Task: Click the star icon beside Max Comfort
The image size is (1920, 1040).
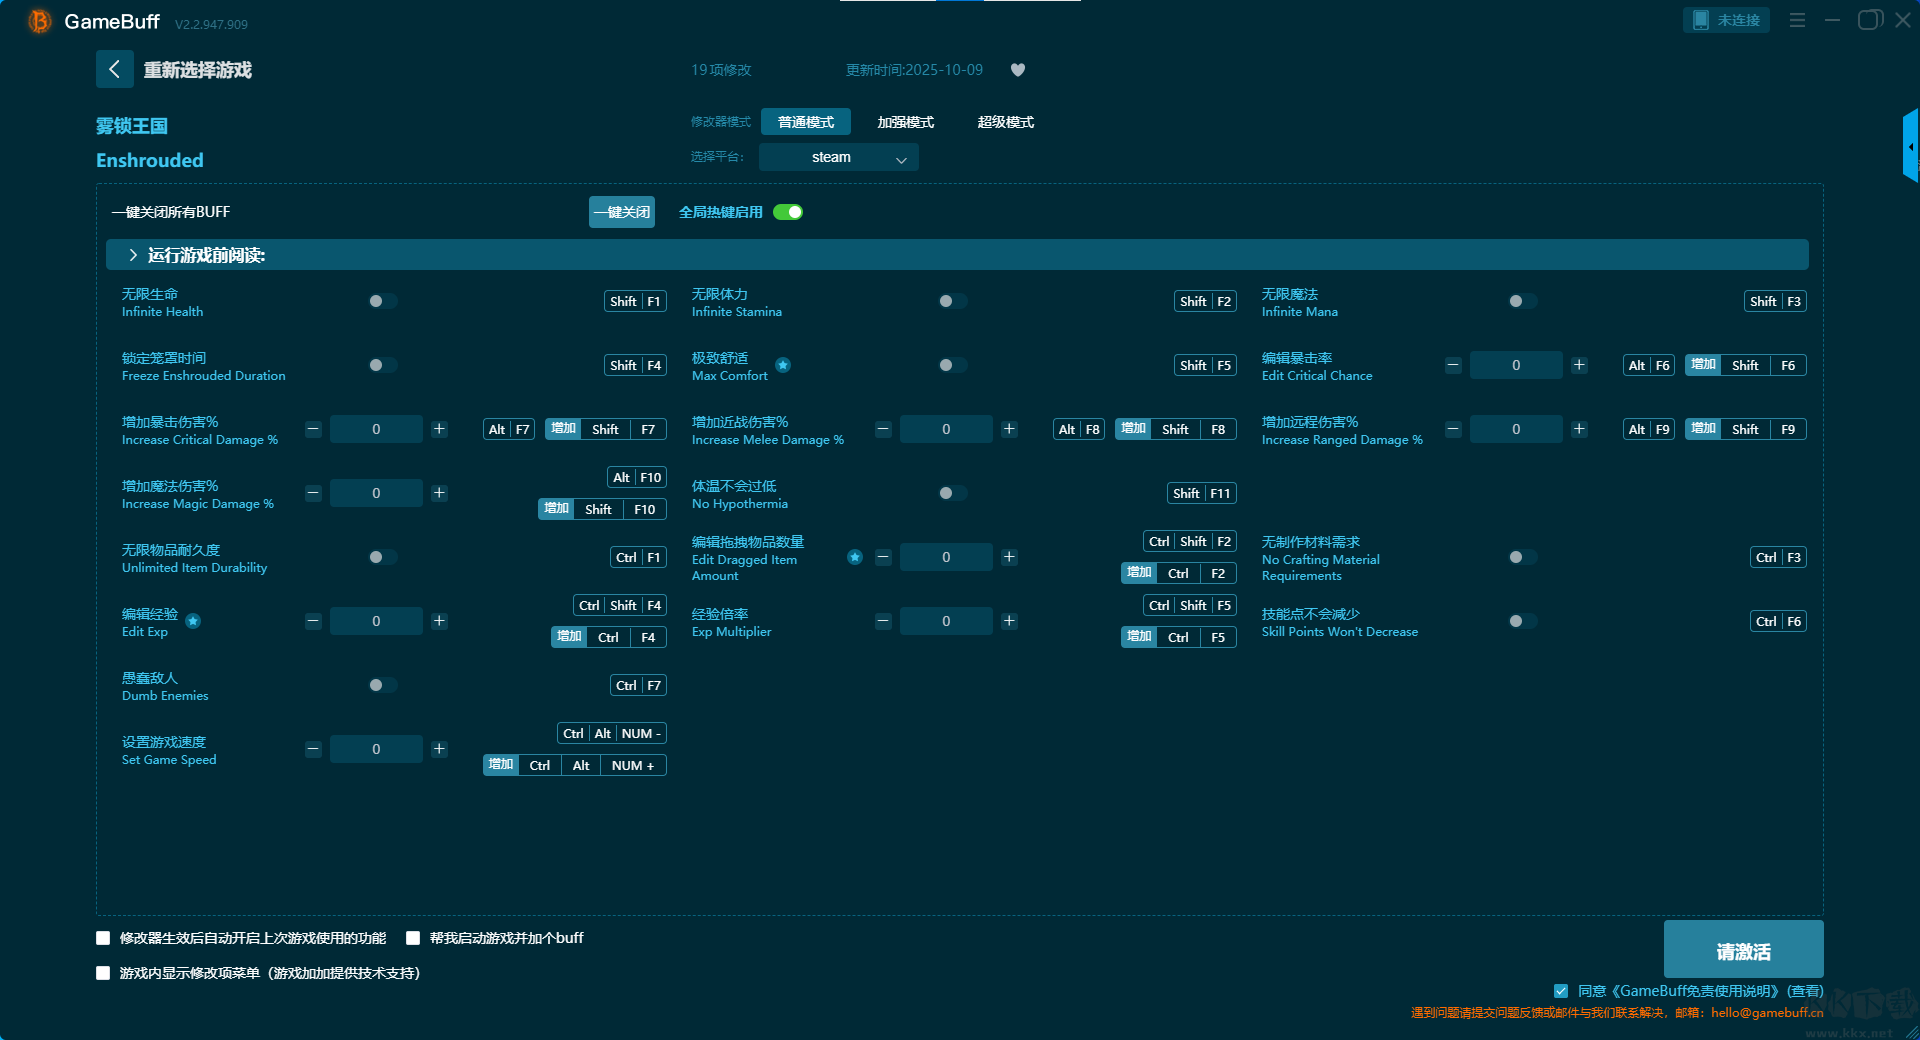Action: click(x=783, y=365)
